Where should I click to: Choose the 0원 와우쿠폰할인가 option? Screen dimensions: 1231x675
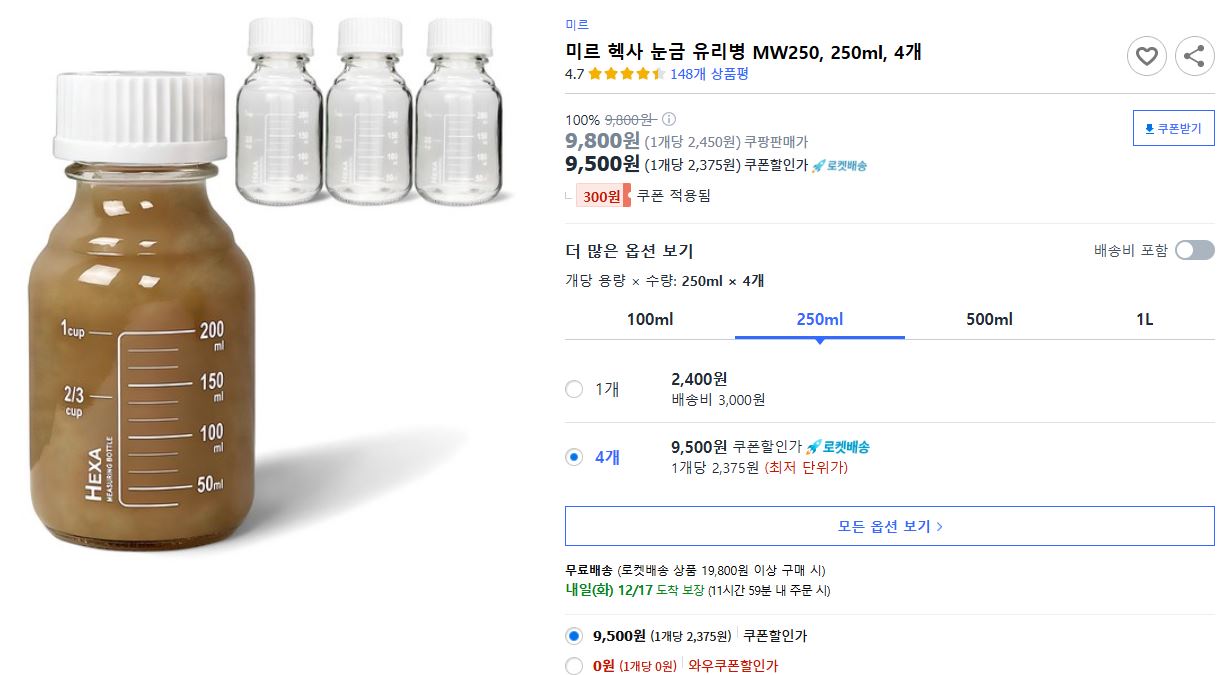573,665
